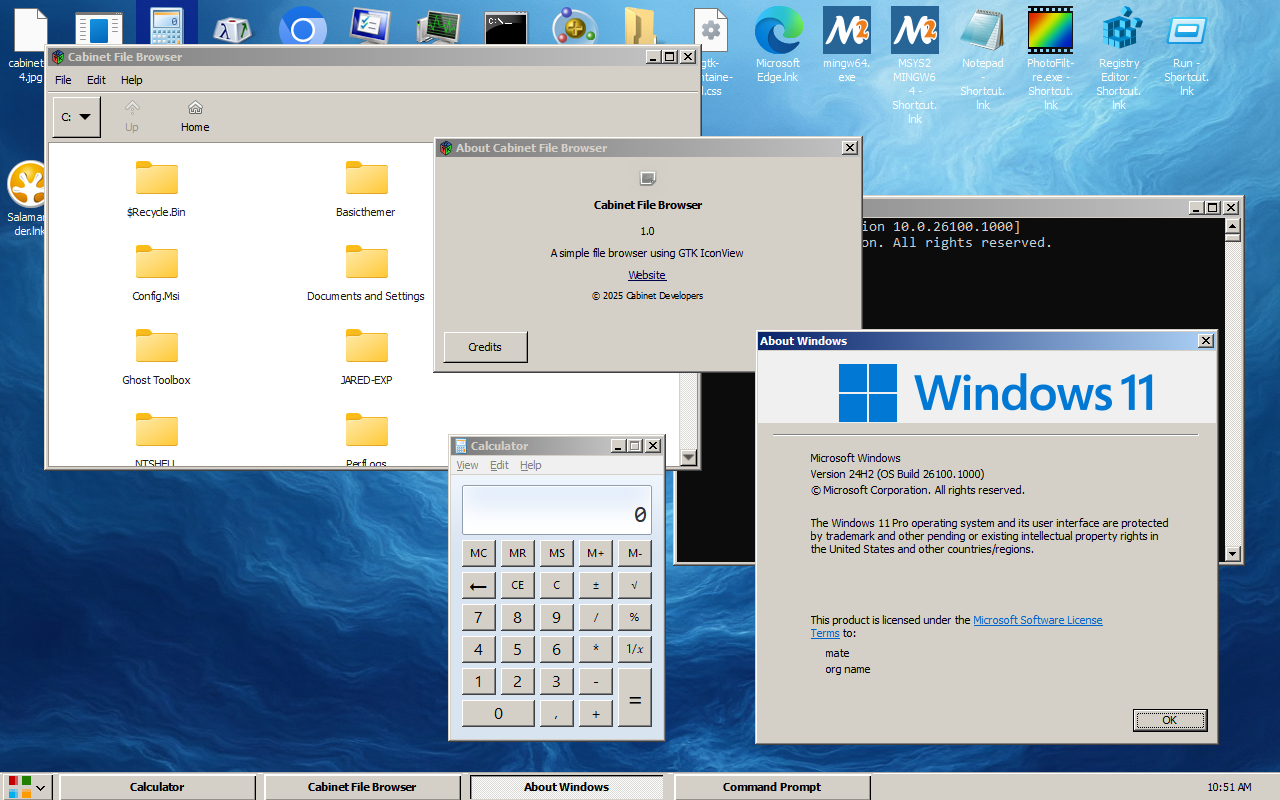Click the Up navigation arrow in file browser
This screenshot has width=1280, height=800.
[x=131, y=115]
